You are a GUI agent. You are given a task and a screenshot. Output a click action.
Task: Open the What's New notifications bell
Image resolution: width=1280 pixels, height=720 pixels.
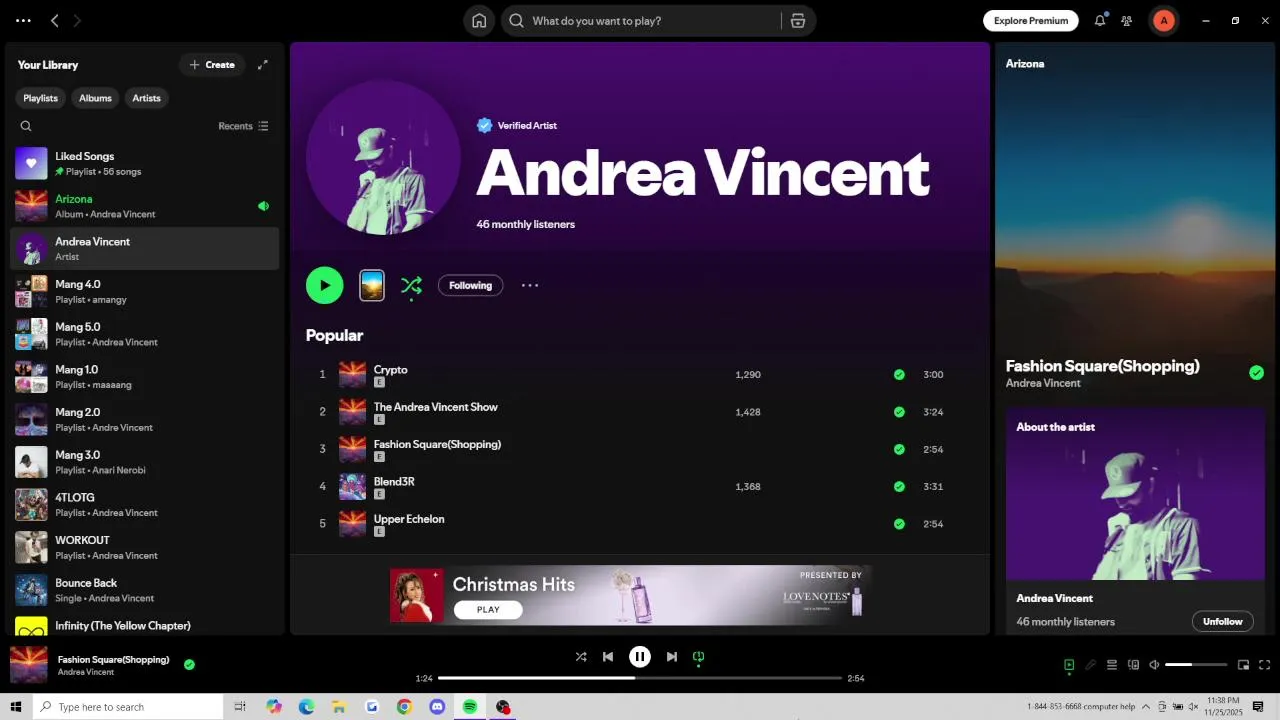tap(1100, 20)
